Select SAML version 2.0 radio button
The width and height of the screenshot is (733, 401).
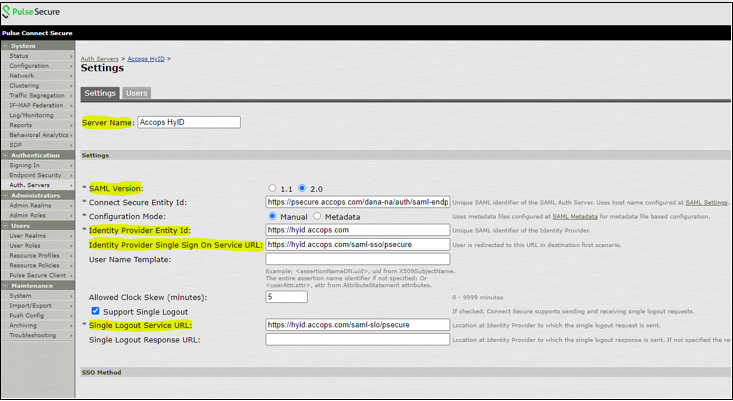(300, 188)
